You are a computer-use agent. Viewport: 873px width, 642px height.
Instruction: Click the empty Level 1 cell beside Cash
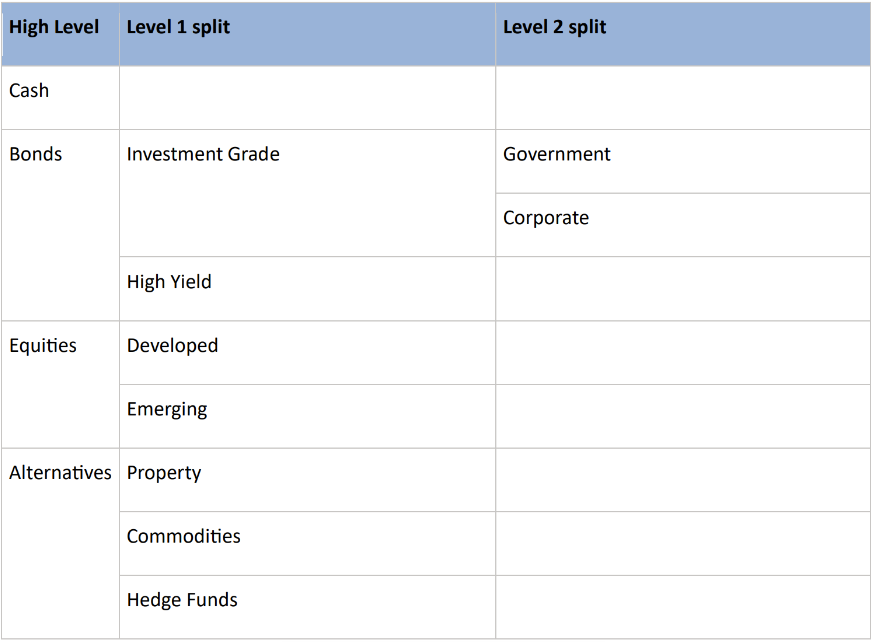(307, 98)
